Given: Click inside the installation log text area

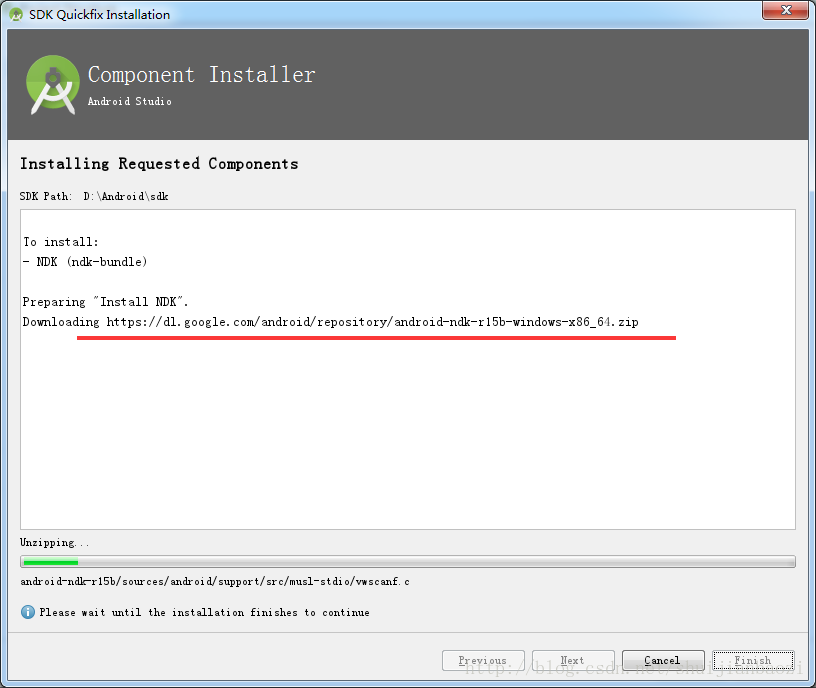Looking at the screenshot, I should 407,370.
